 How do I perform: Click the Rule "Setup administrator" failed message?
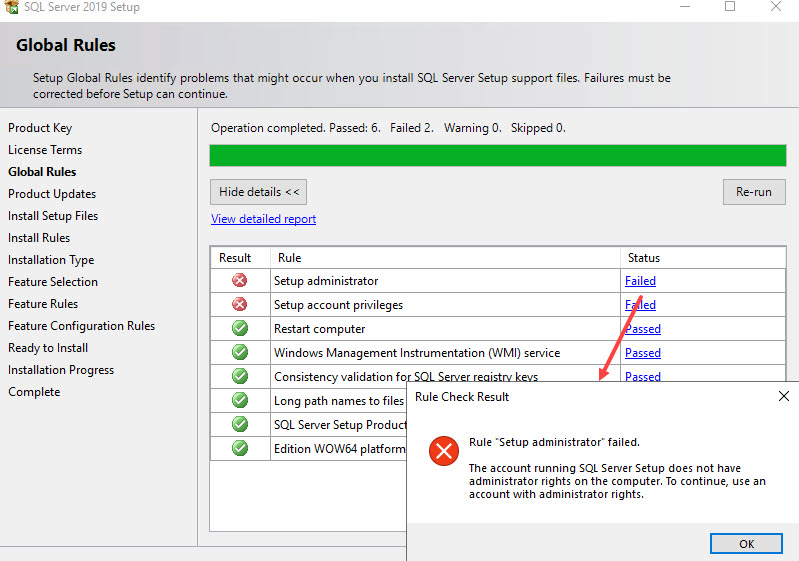pyautogui.click(x=554, y=442)
